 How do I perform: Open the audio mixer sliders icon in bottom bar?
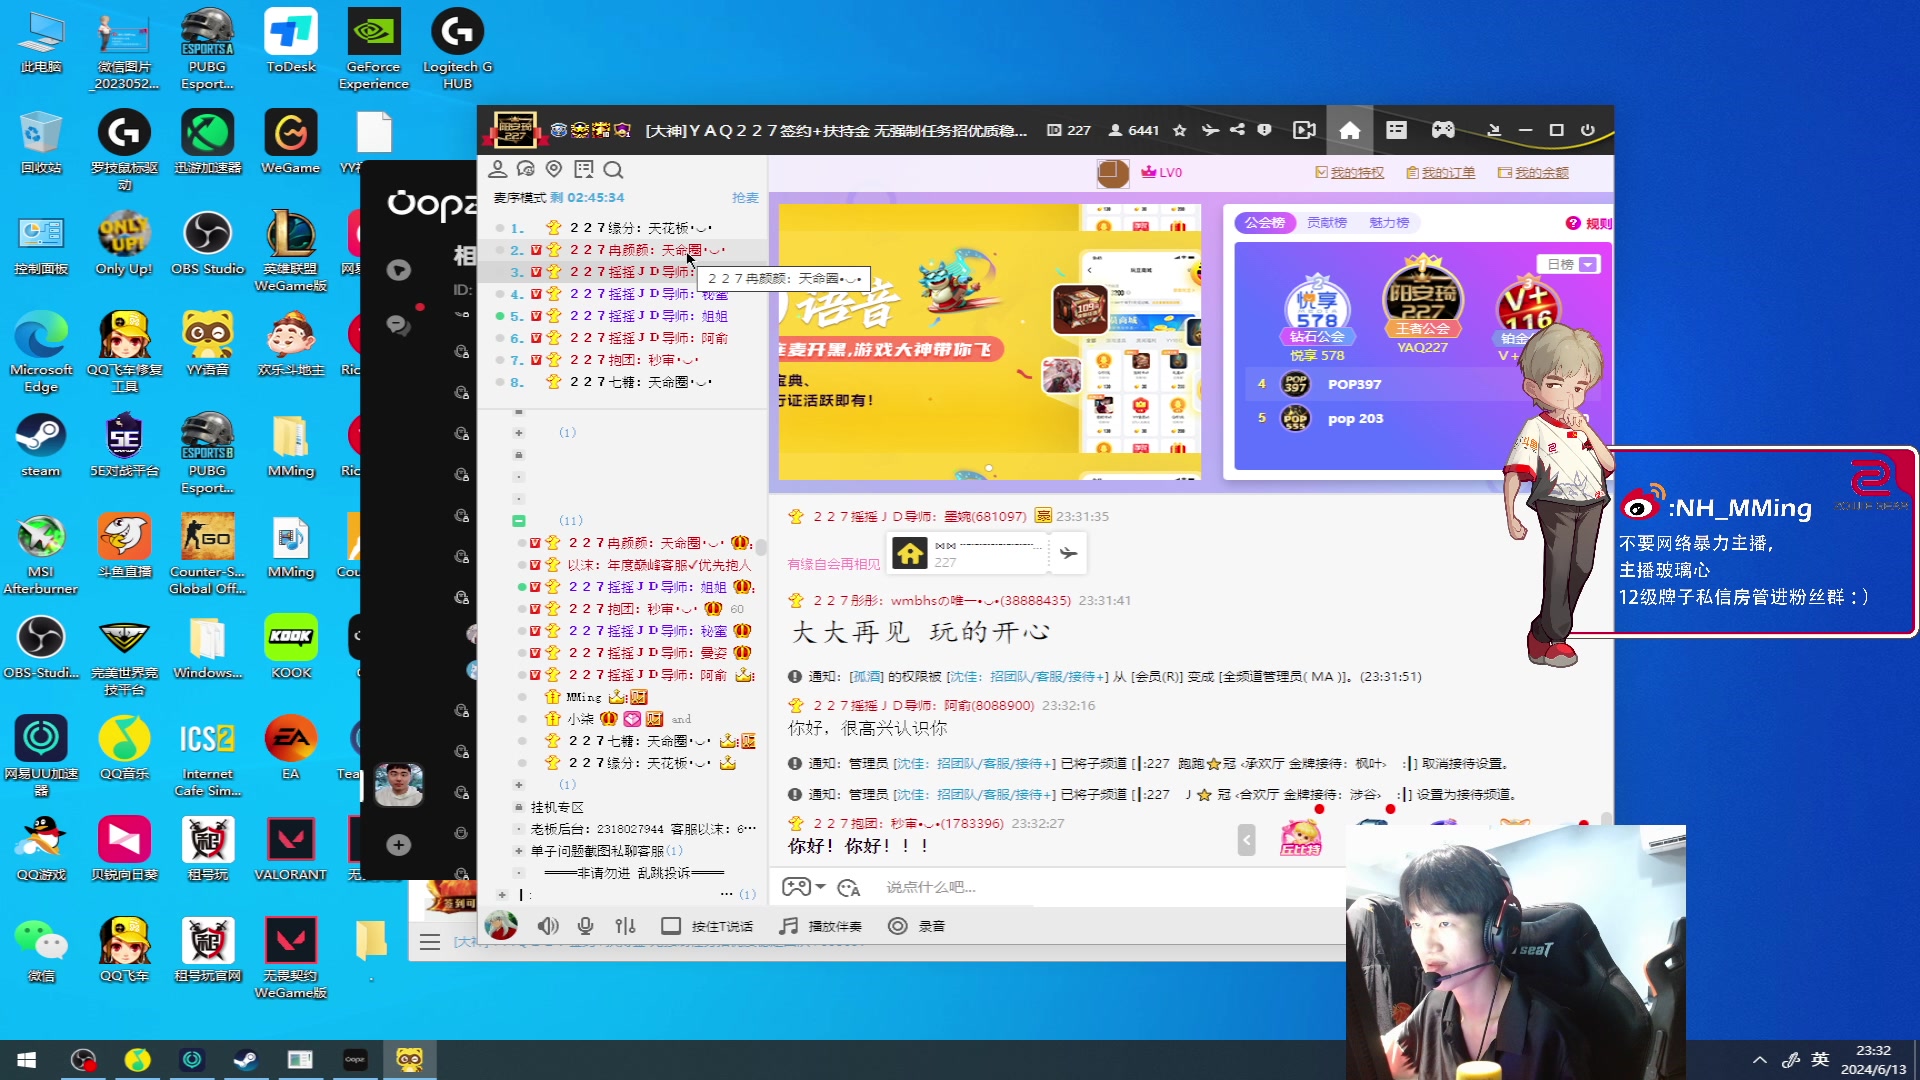click(x=626, y=926)
